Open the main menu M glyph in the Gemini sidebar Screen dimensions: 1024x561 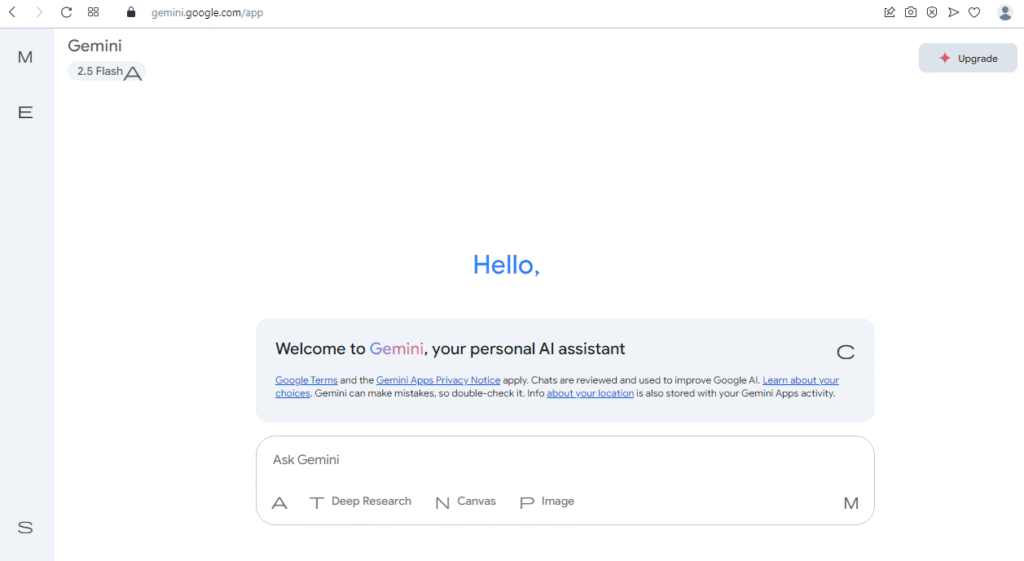[25, 57]
